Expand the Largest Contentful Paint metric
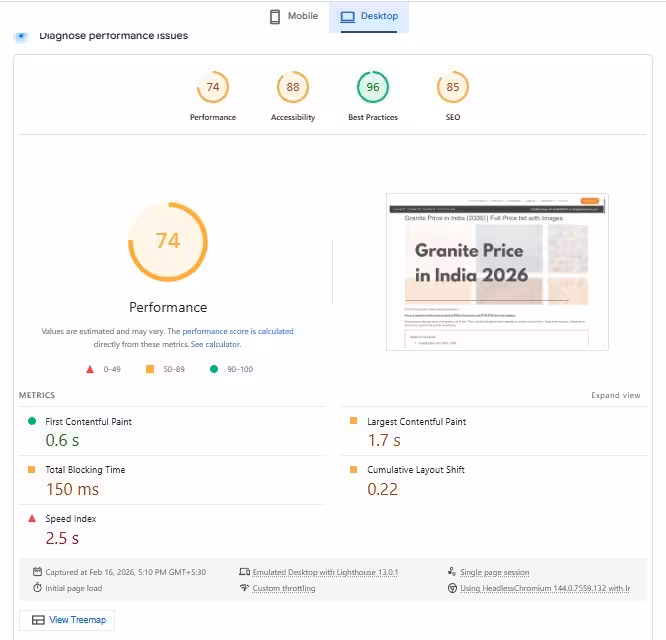The image size is (666, 640). [494, 431]
